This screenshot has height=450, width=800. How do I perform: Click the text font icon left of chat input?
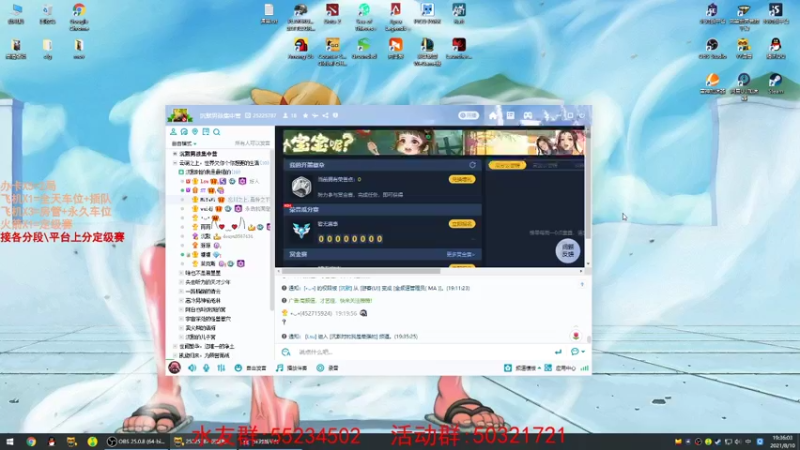click(x=286, y=352)
